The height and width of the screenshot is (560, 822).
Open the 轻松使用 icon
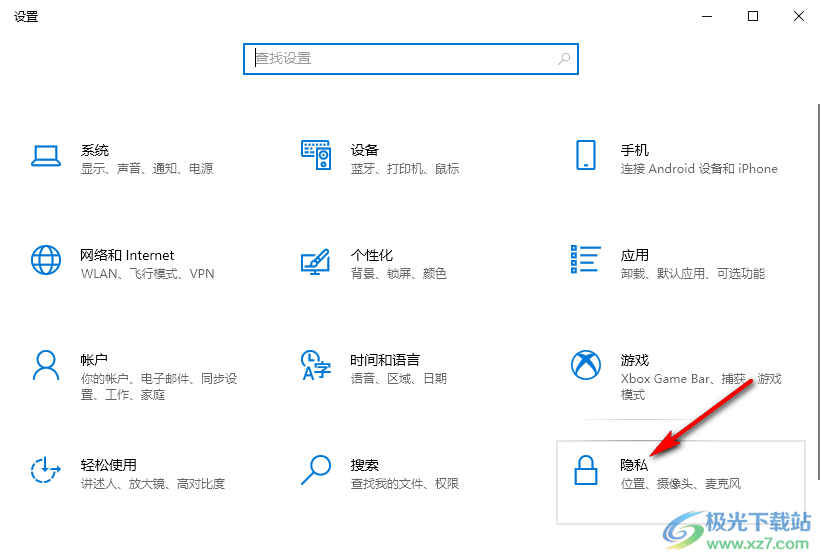click(46, 470)
